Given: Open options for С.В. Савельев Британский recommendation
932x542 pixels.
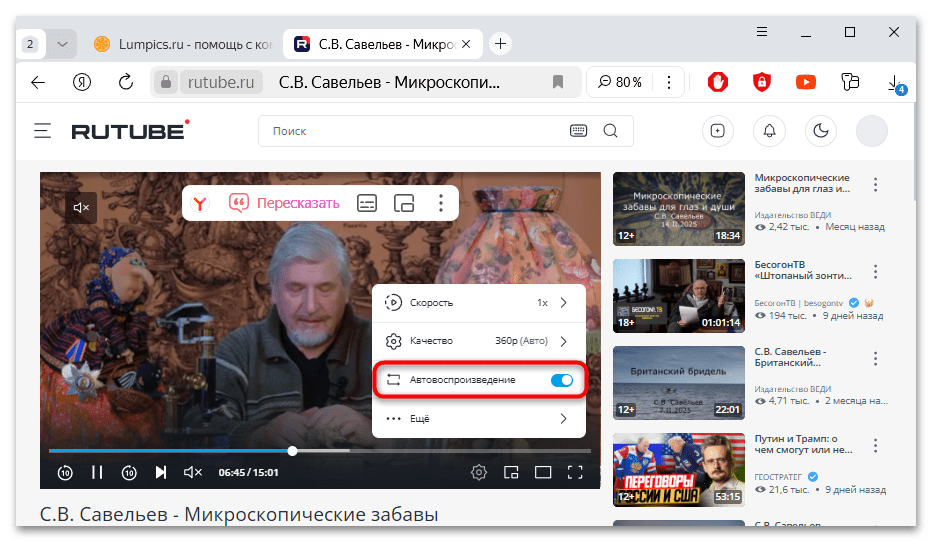Looking at the screenshot, I should 875,359.
